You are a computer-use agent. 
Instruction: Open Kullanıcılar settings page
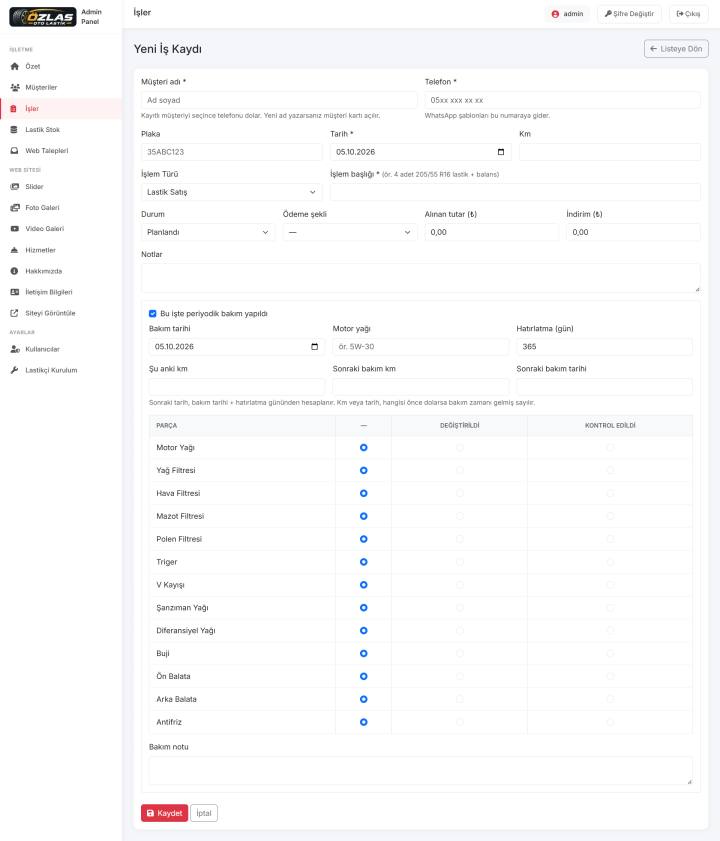tap(61, 349)
